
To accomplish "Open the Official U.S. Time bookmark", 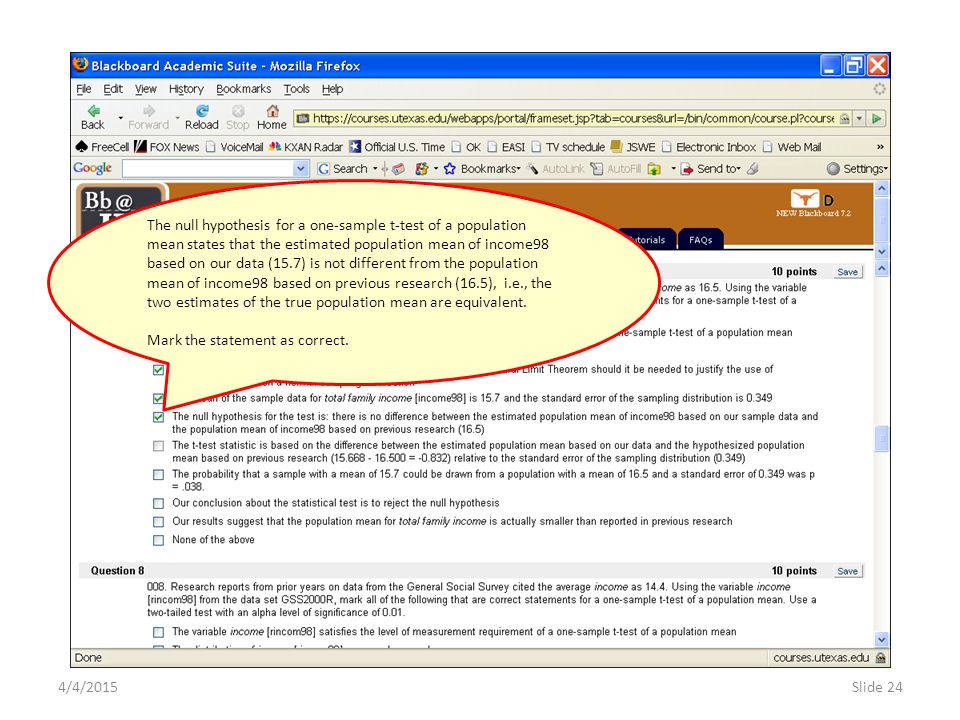I will [x=397, y=147].
